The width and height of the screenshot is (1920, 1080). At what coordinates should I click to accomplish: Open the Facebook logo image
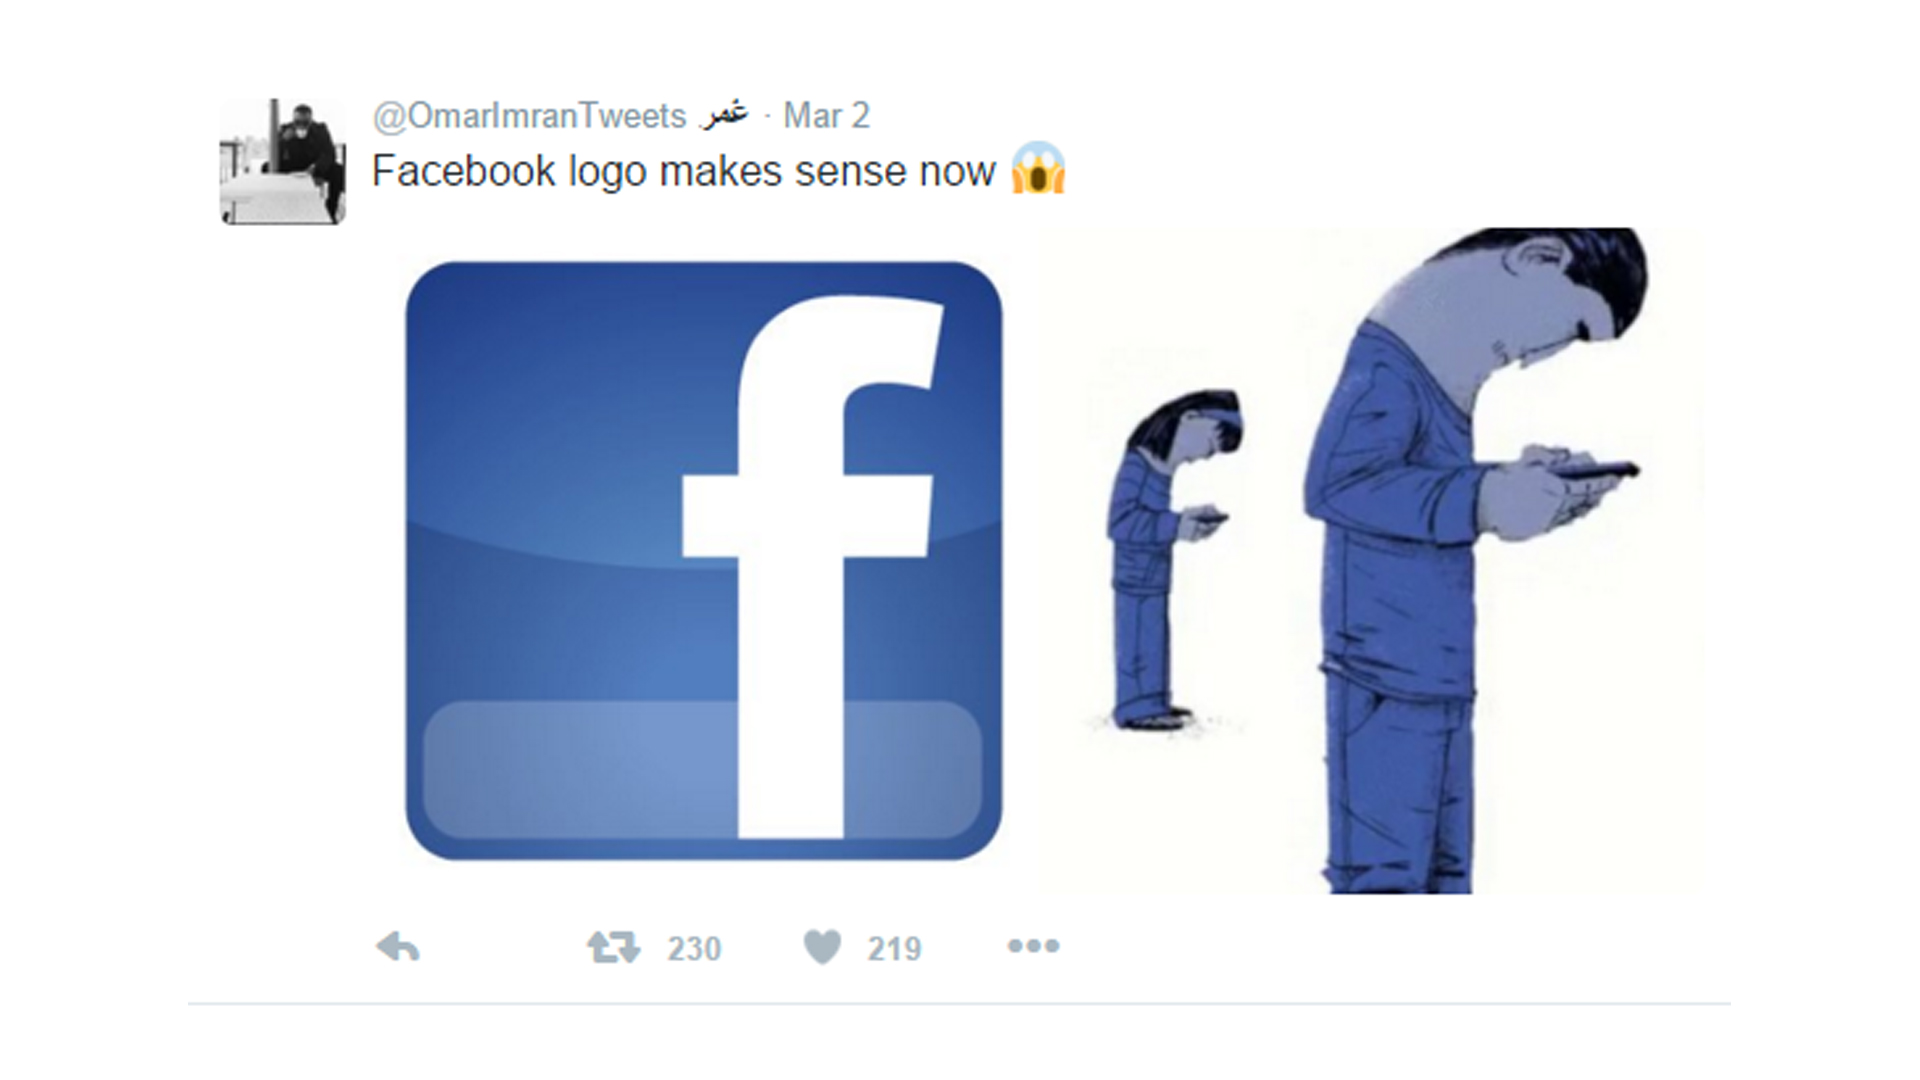click(703, 561)
